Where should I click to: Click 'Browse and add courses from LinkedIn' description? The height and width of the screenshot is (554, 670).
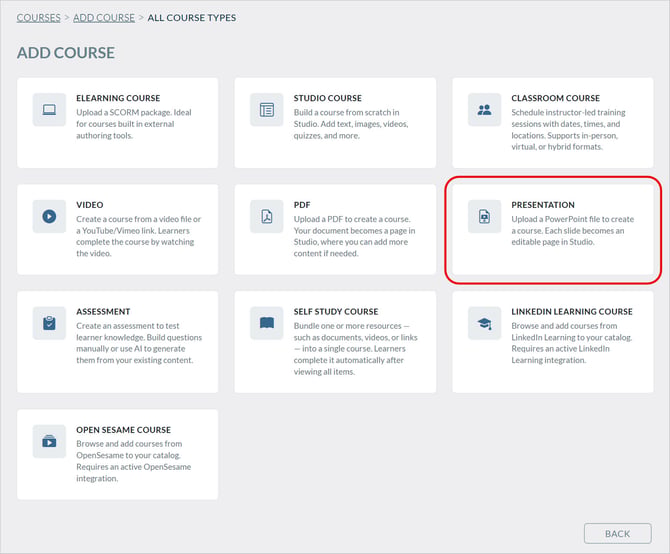(572, 343)
